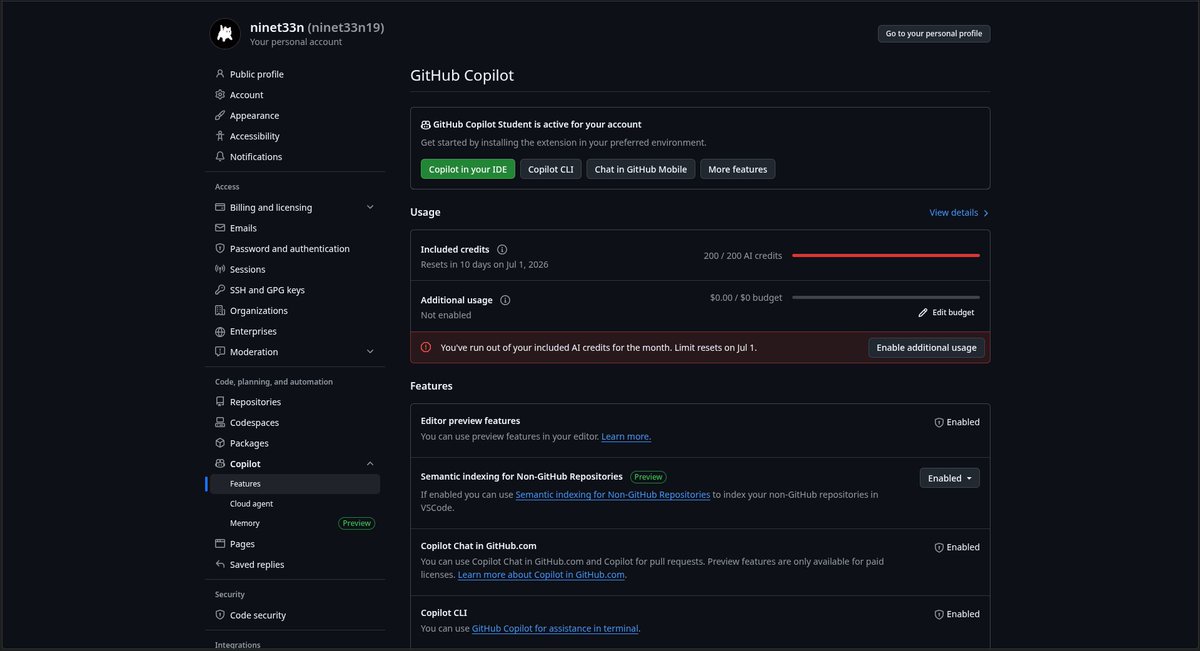Click the Sessions broadcast icon

click(220, 269)
